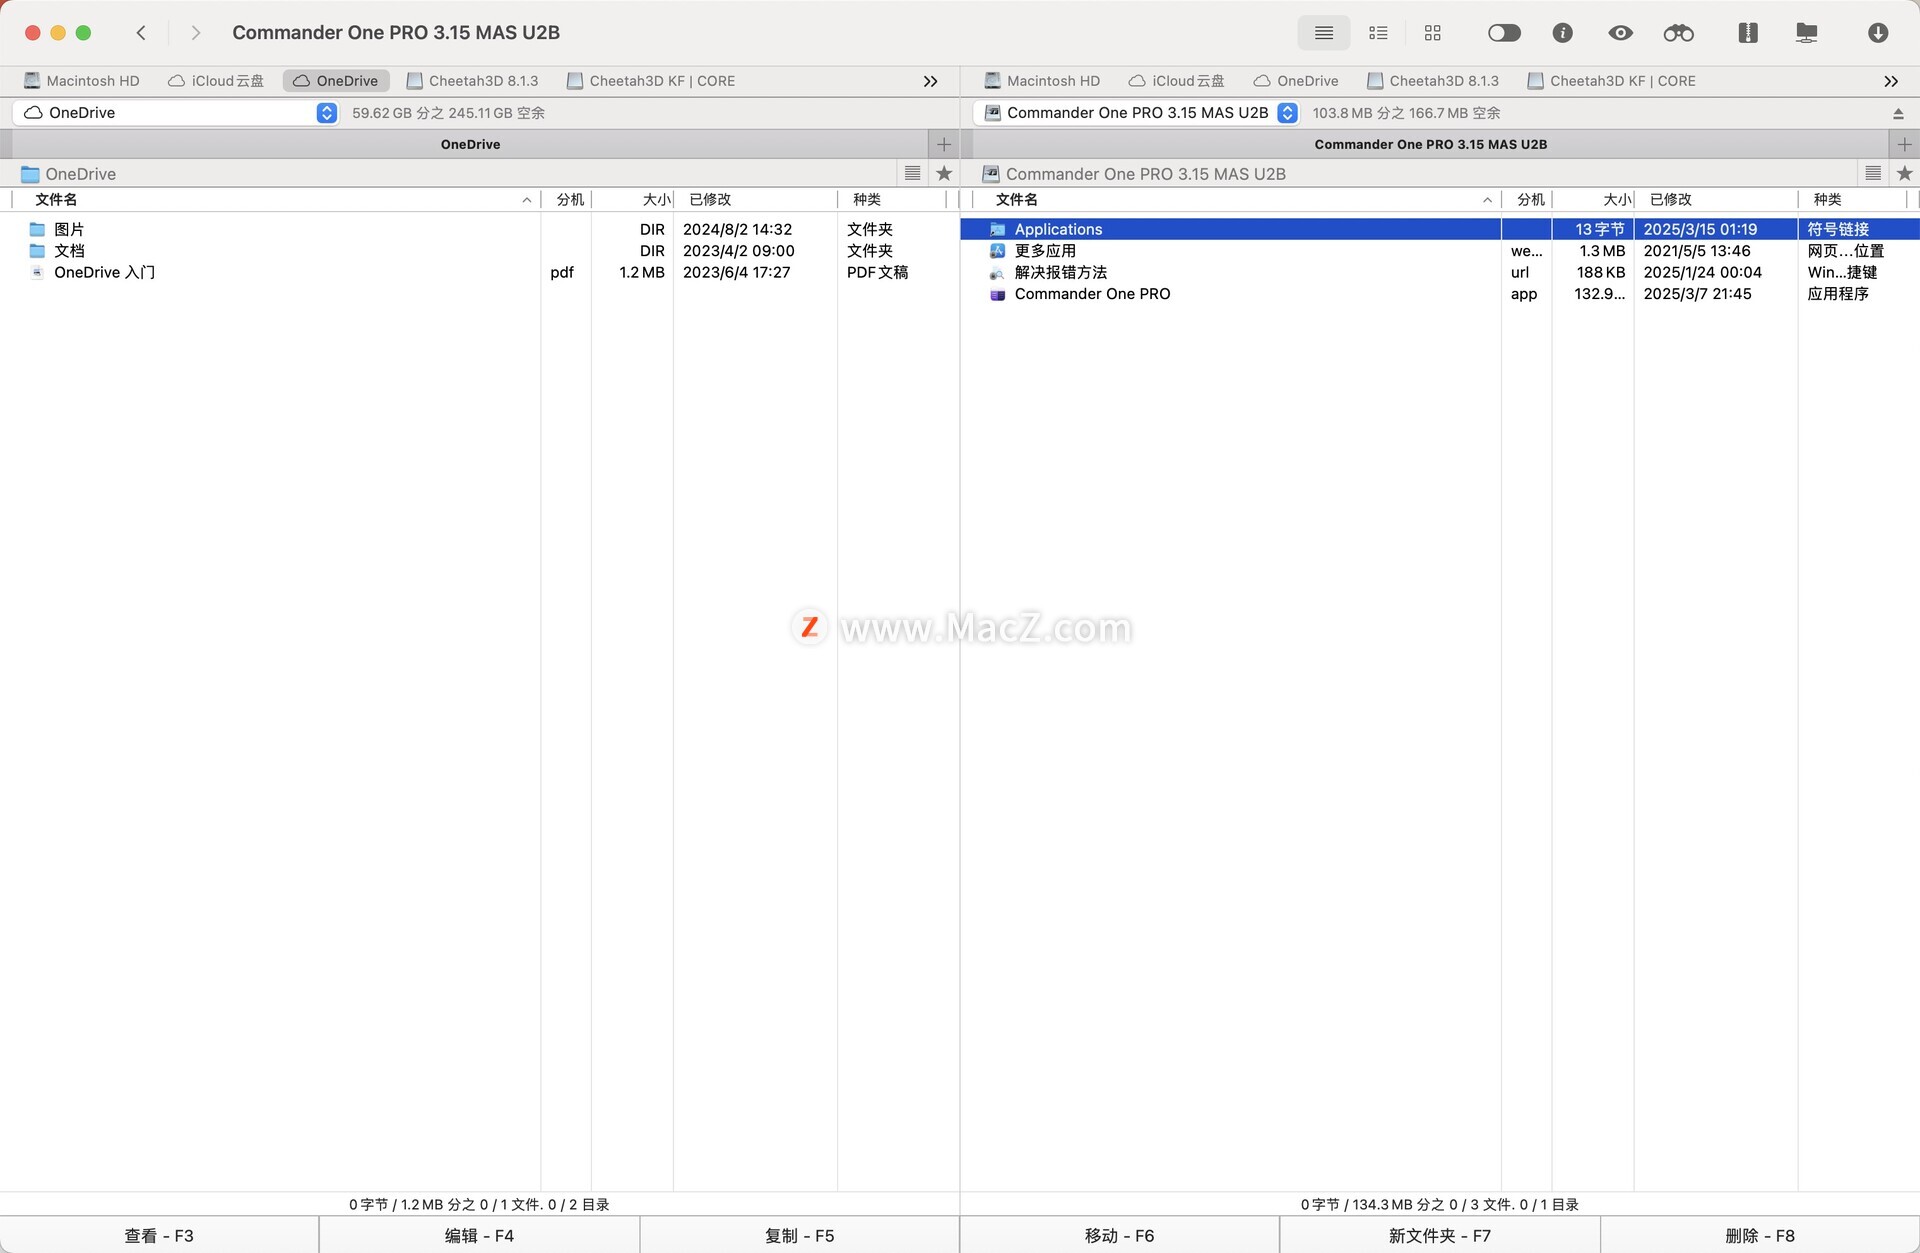Select Cheetah3D KF | CORE in left bar
Viewport: 1920px width, 1253px height.
tap(650, 81)
